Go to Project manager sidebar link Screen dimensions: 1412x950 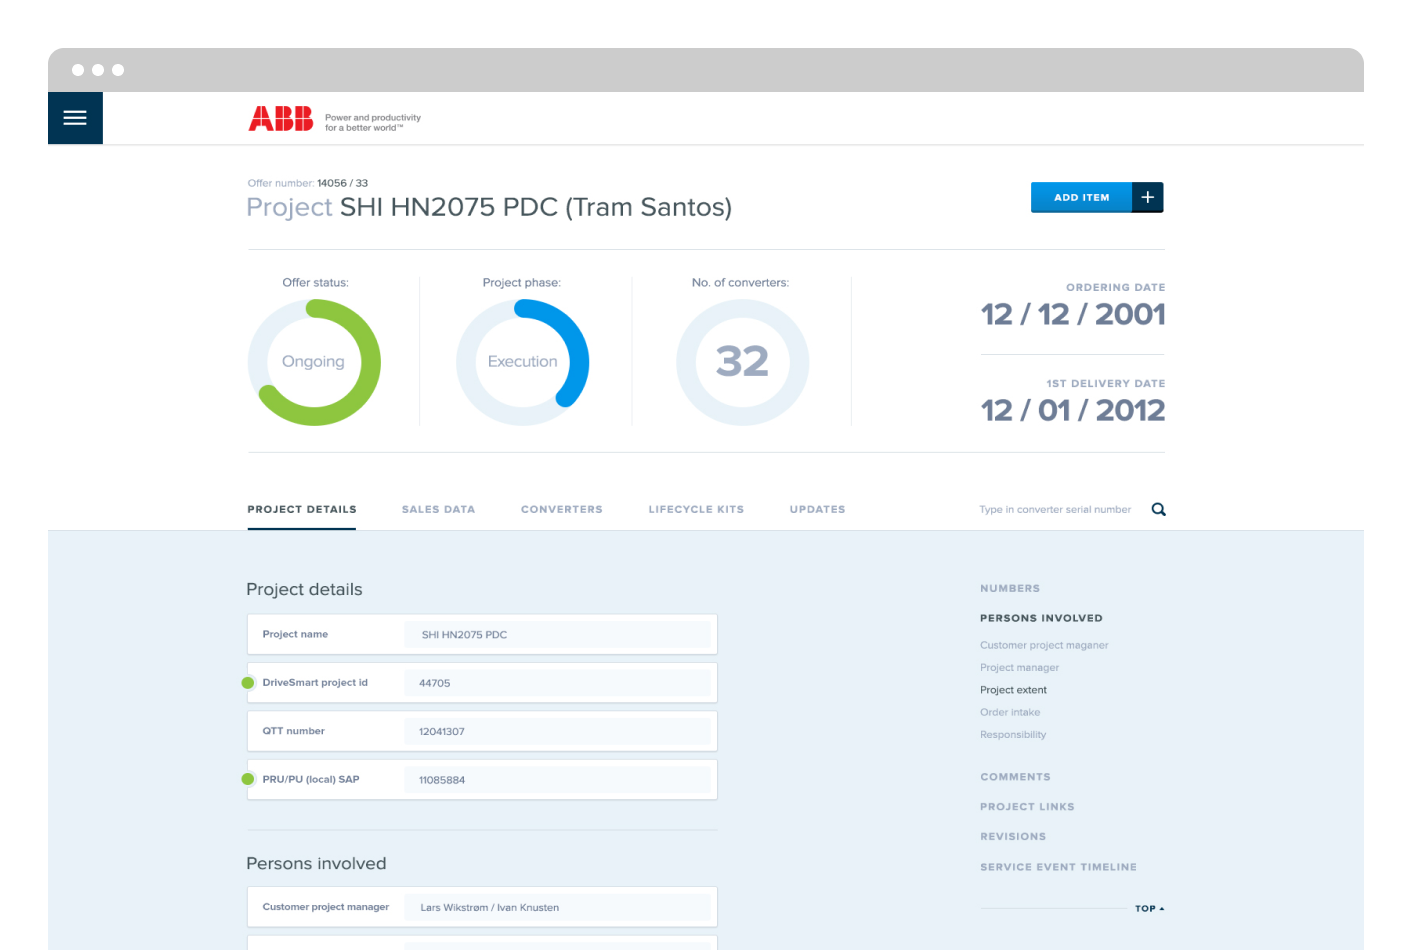tap(1019, 668)
